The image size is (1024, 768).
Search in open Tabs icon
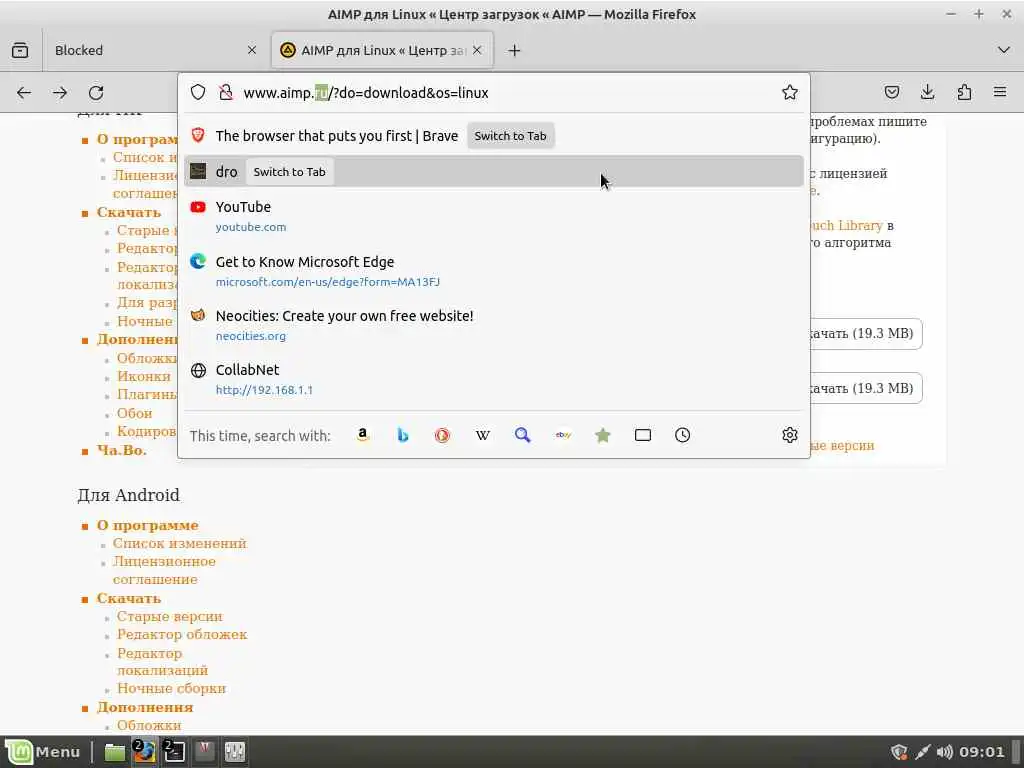tap(643, 435)
